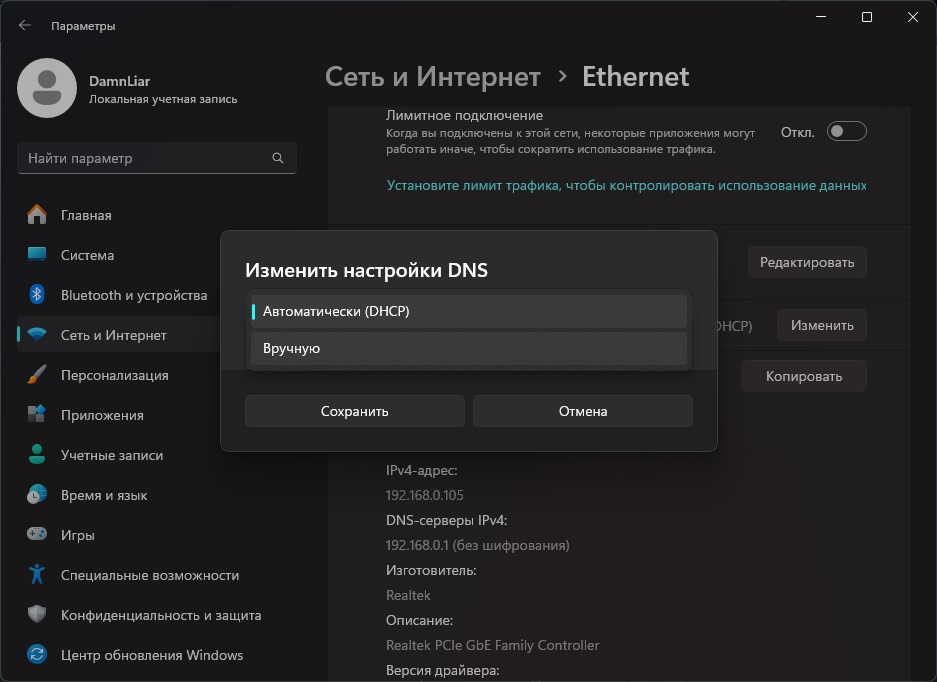The width and height of the screenshot is (937, 682).
Task: Click the Найти параметр search field
Action: click(x=145, y=158)
